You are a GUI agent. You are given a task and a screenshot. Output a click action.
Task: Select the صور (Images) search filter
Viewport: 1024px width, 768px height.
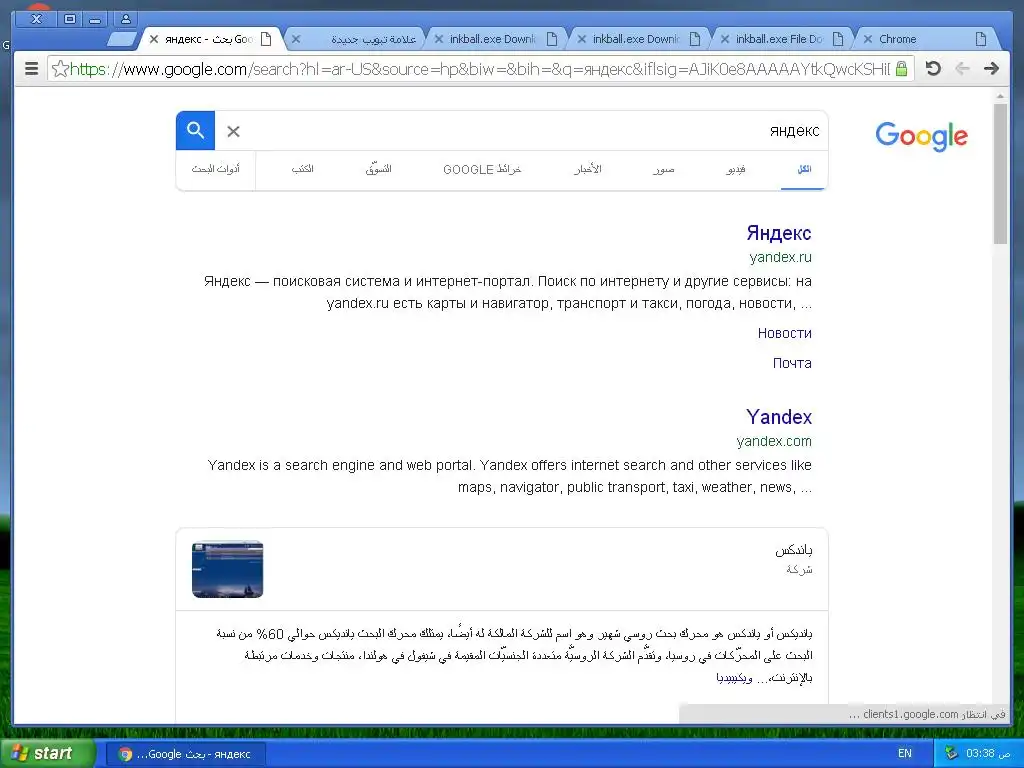coord(664,169)
